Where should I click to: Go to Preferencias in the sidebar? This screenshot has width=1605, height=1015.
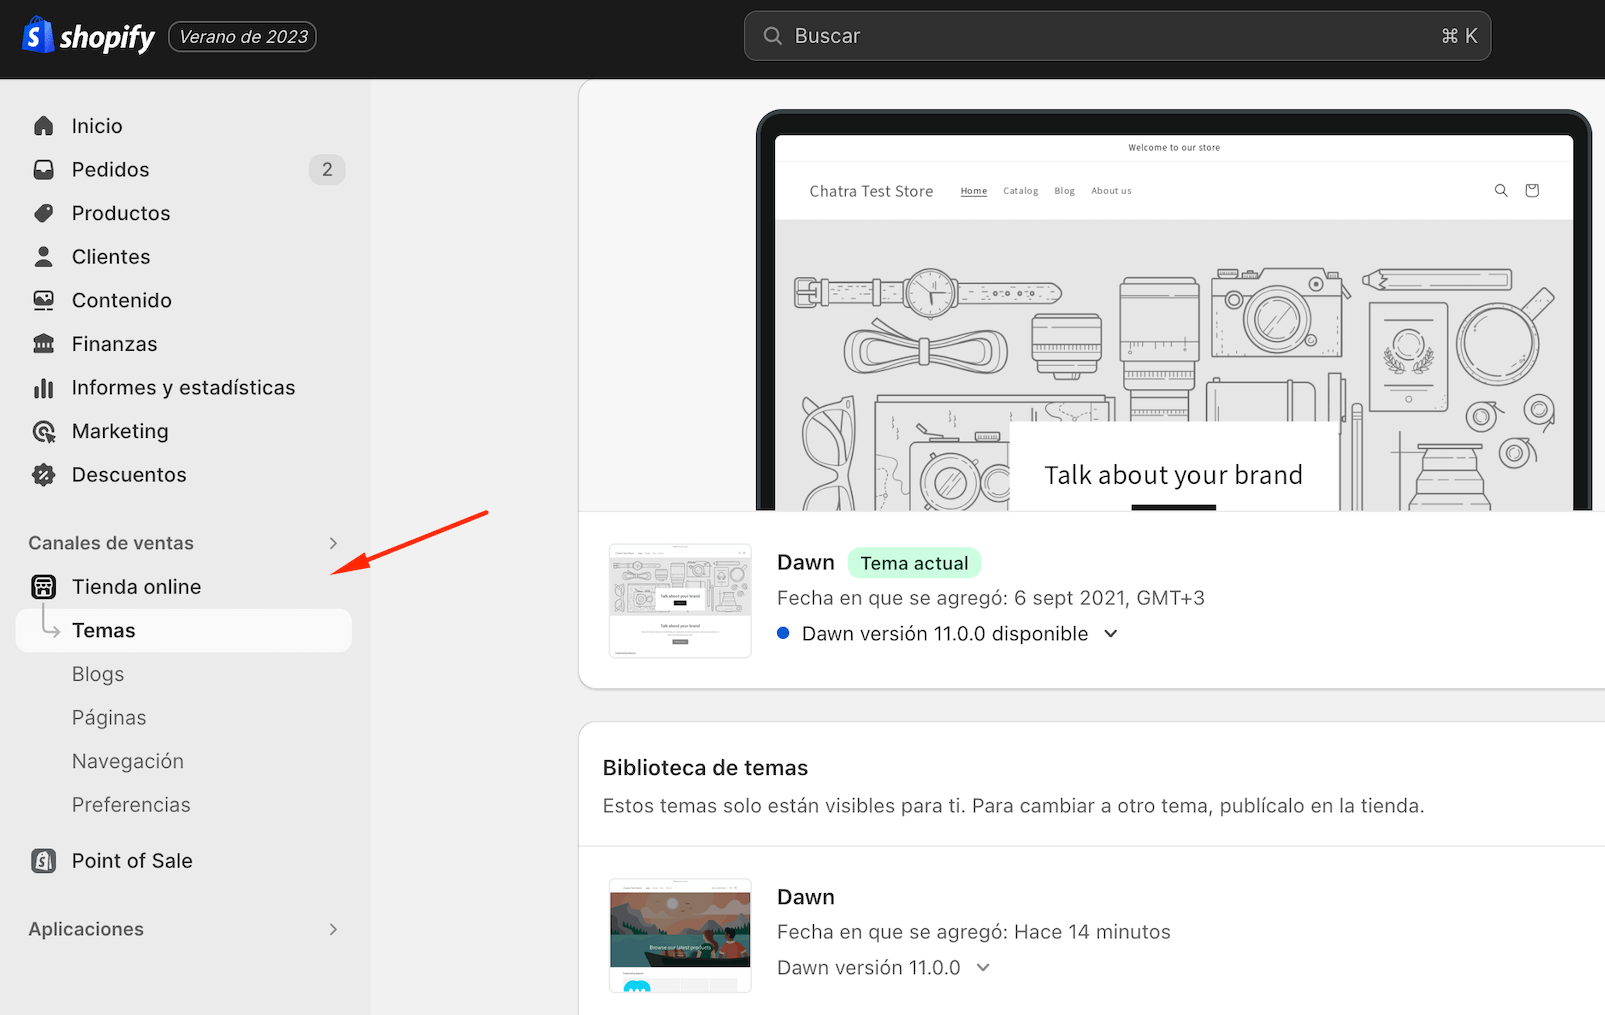(131, 804)
